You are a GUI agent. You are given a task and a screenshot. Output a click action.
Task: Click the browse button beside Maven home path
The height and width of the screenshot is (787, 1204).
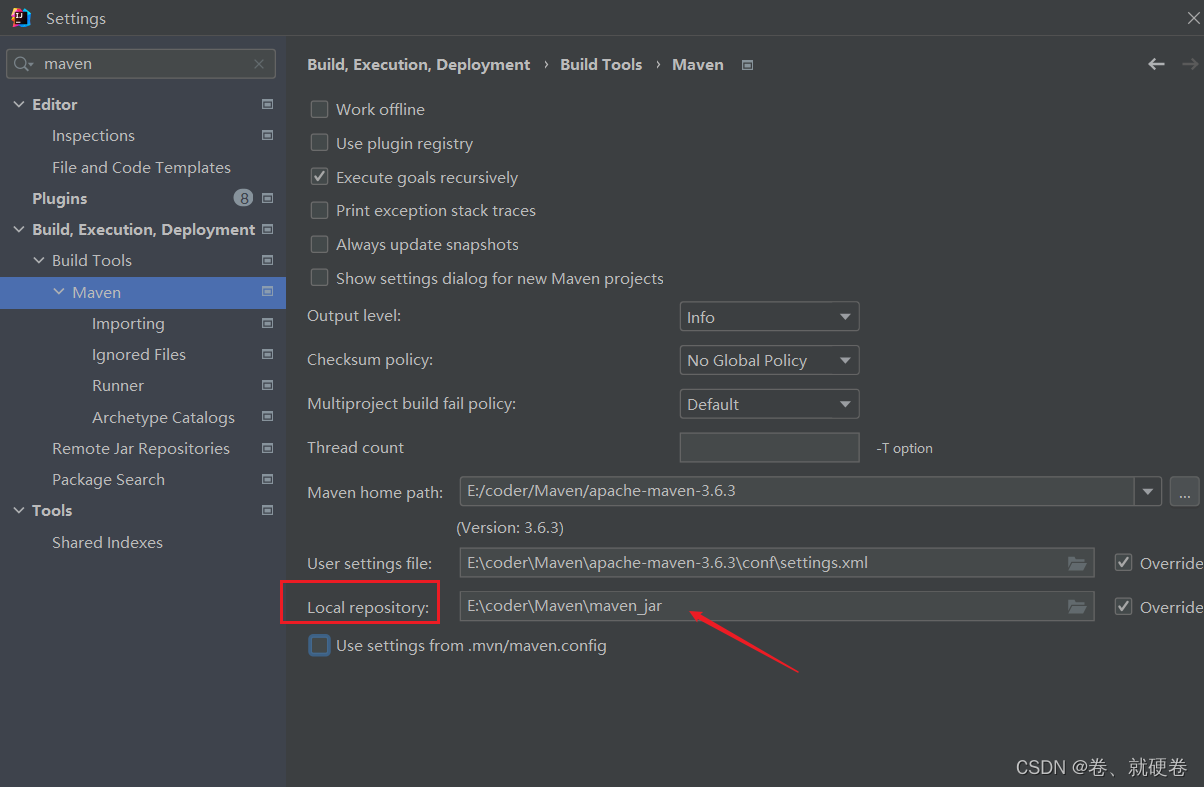point(1184,491)
